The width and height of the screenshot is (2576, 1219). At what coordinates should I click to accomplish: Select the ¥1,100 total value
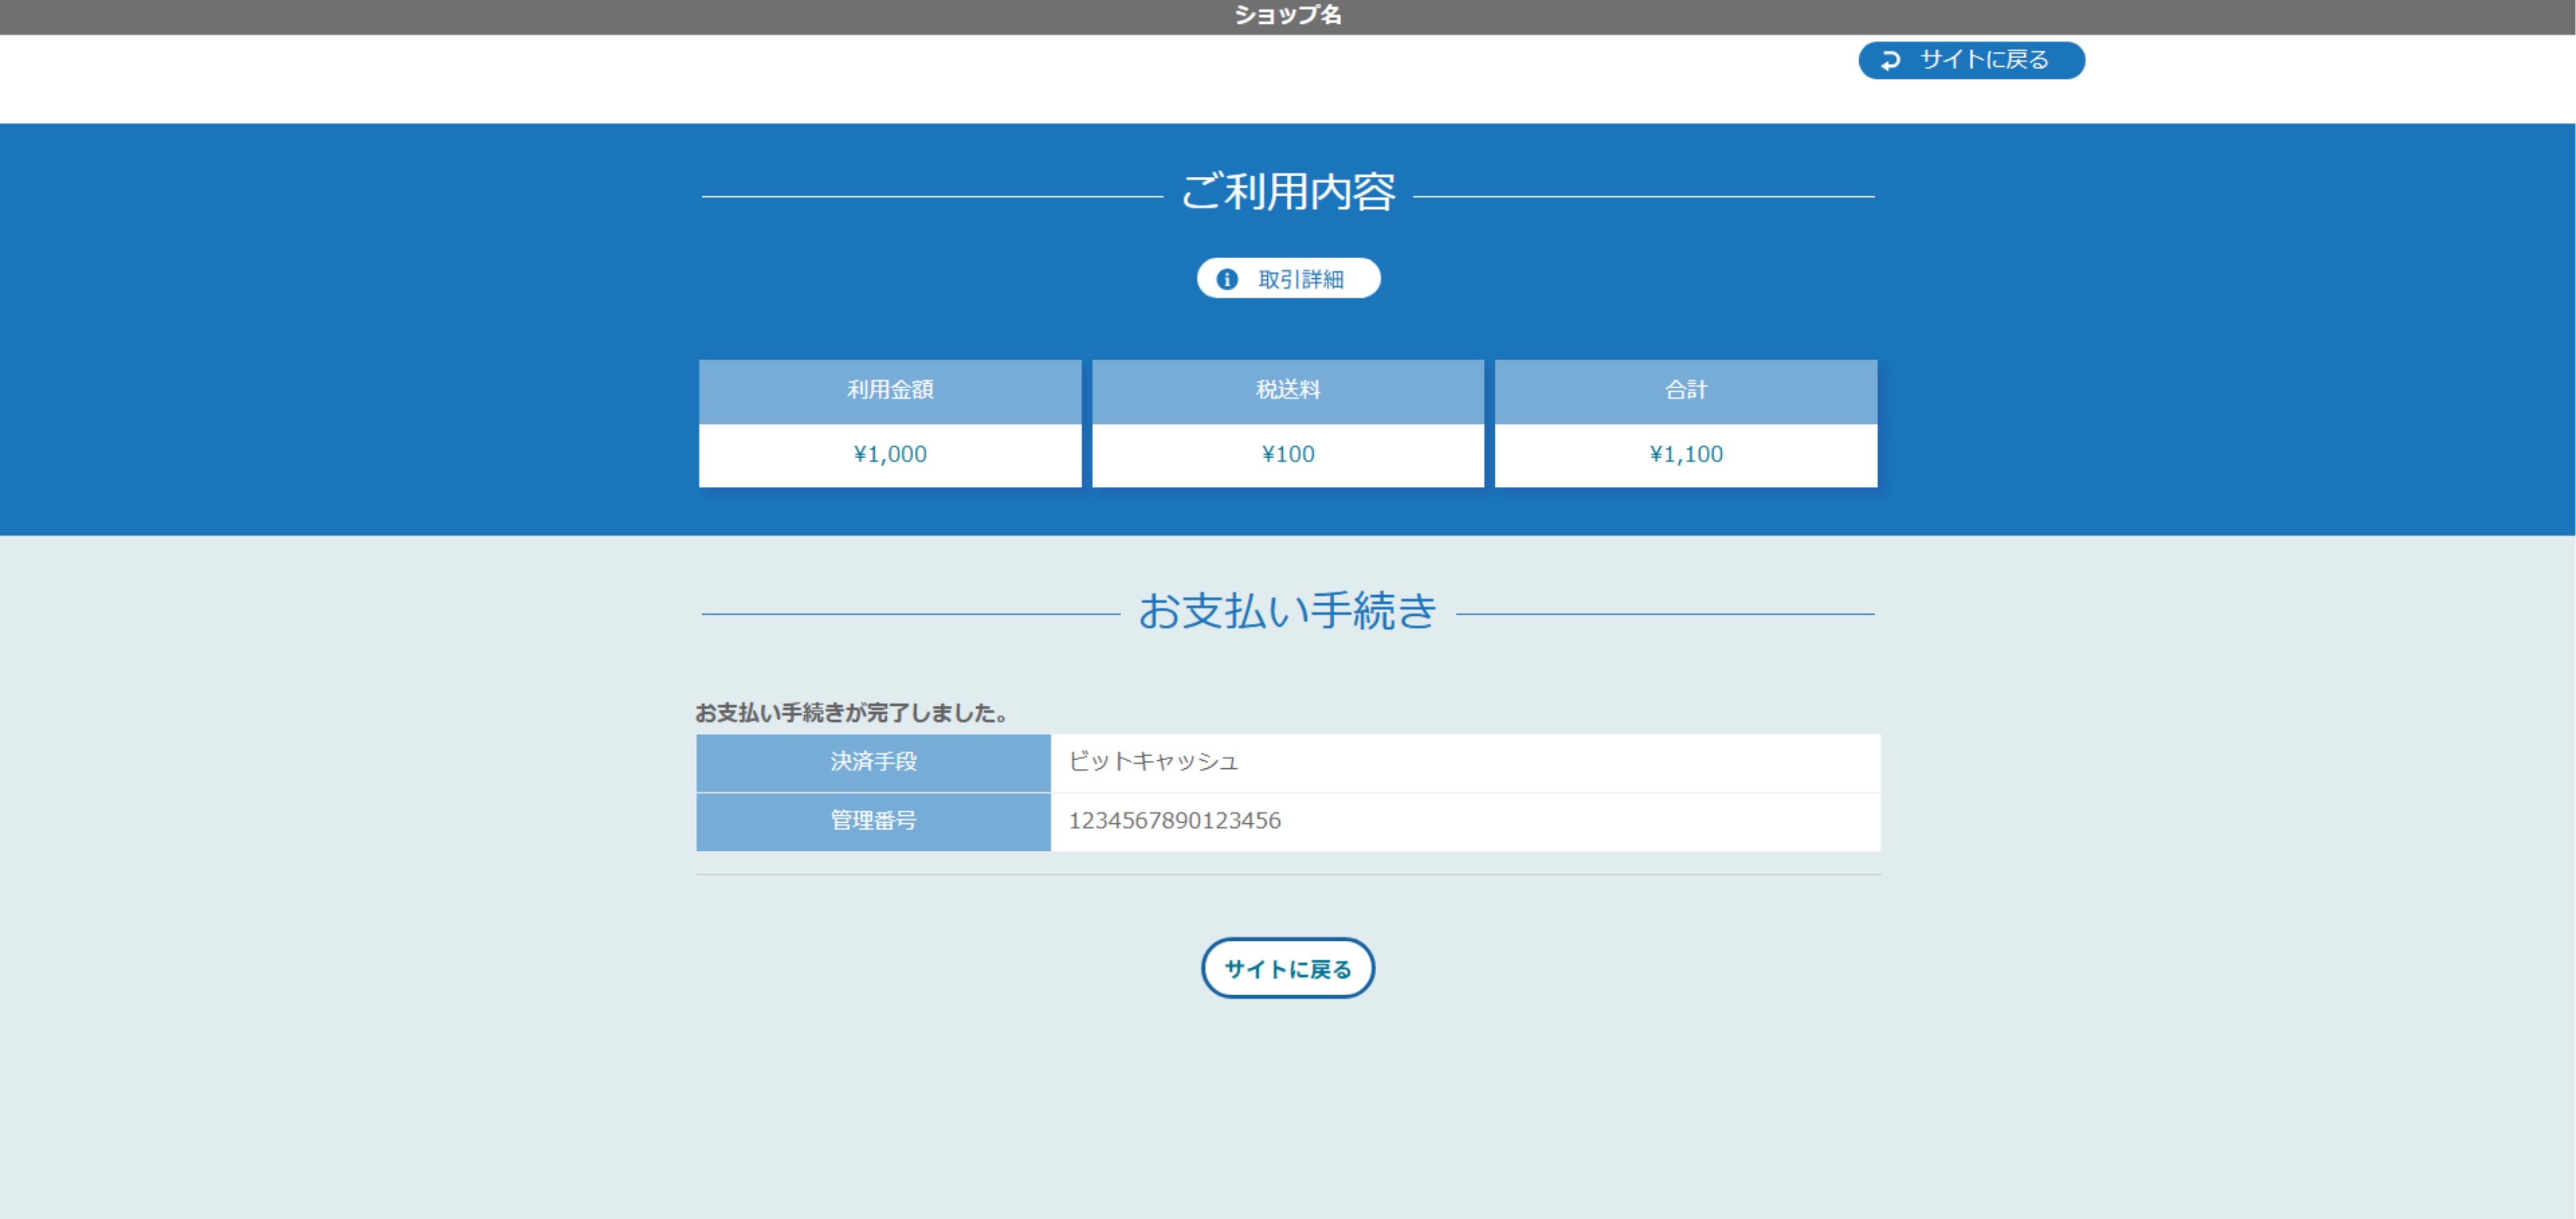coord(1686,455)
